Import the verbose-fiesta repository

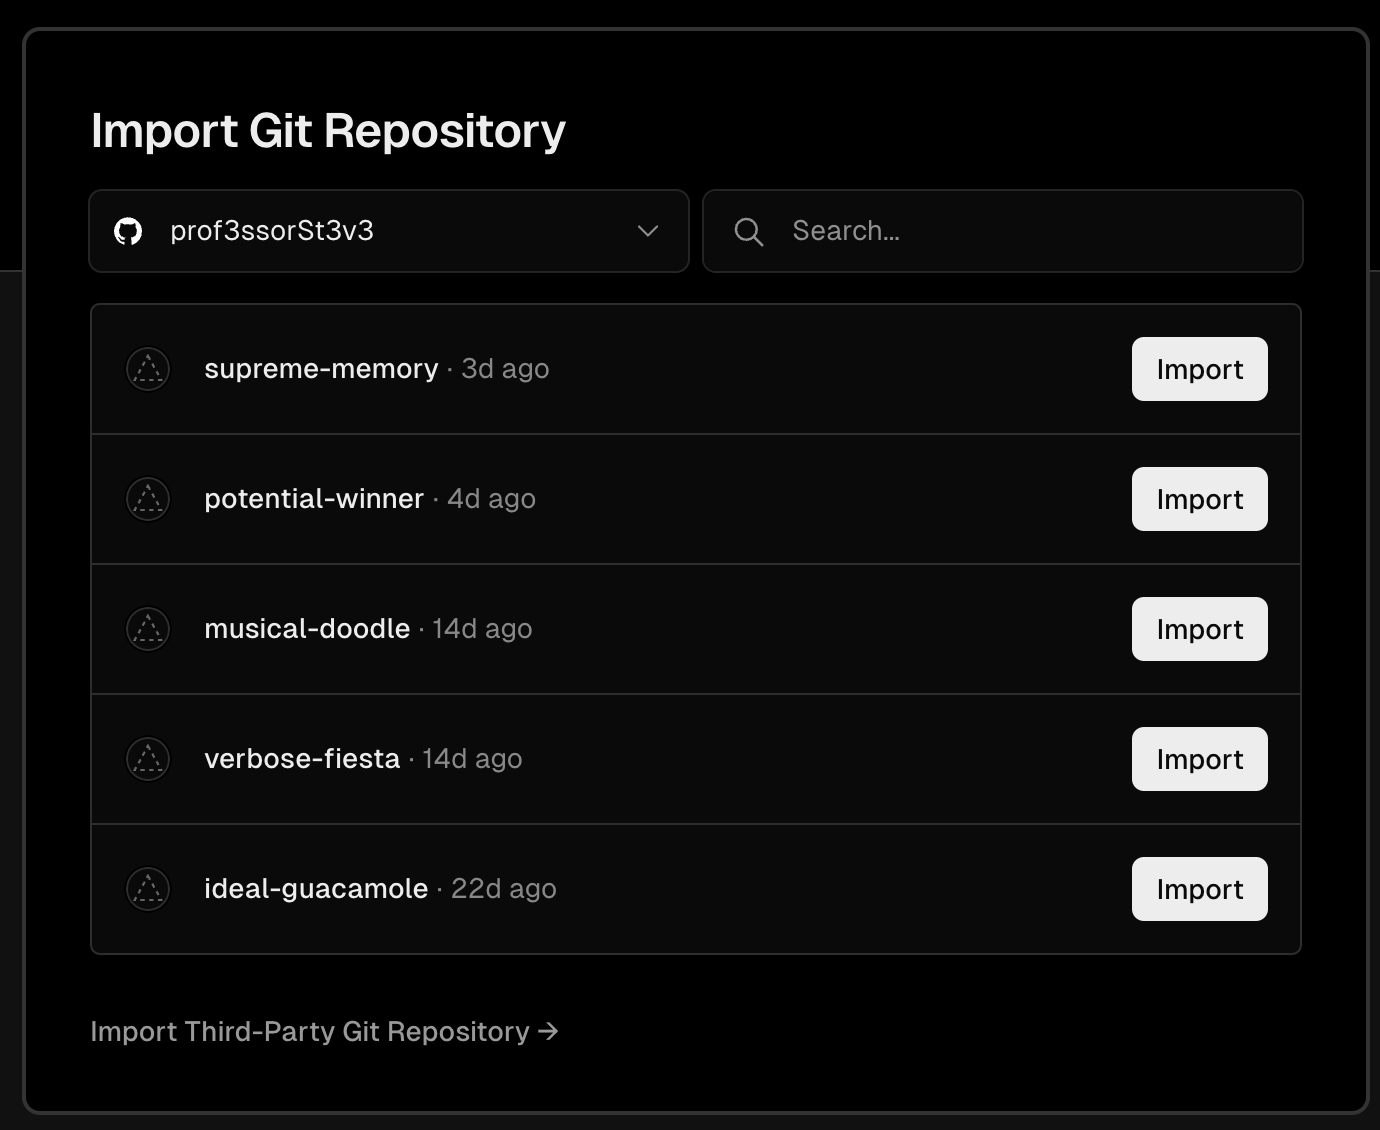coord(1199,759)
